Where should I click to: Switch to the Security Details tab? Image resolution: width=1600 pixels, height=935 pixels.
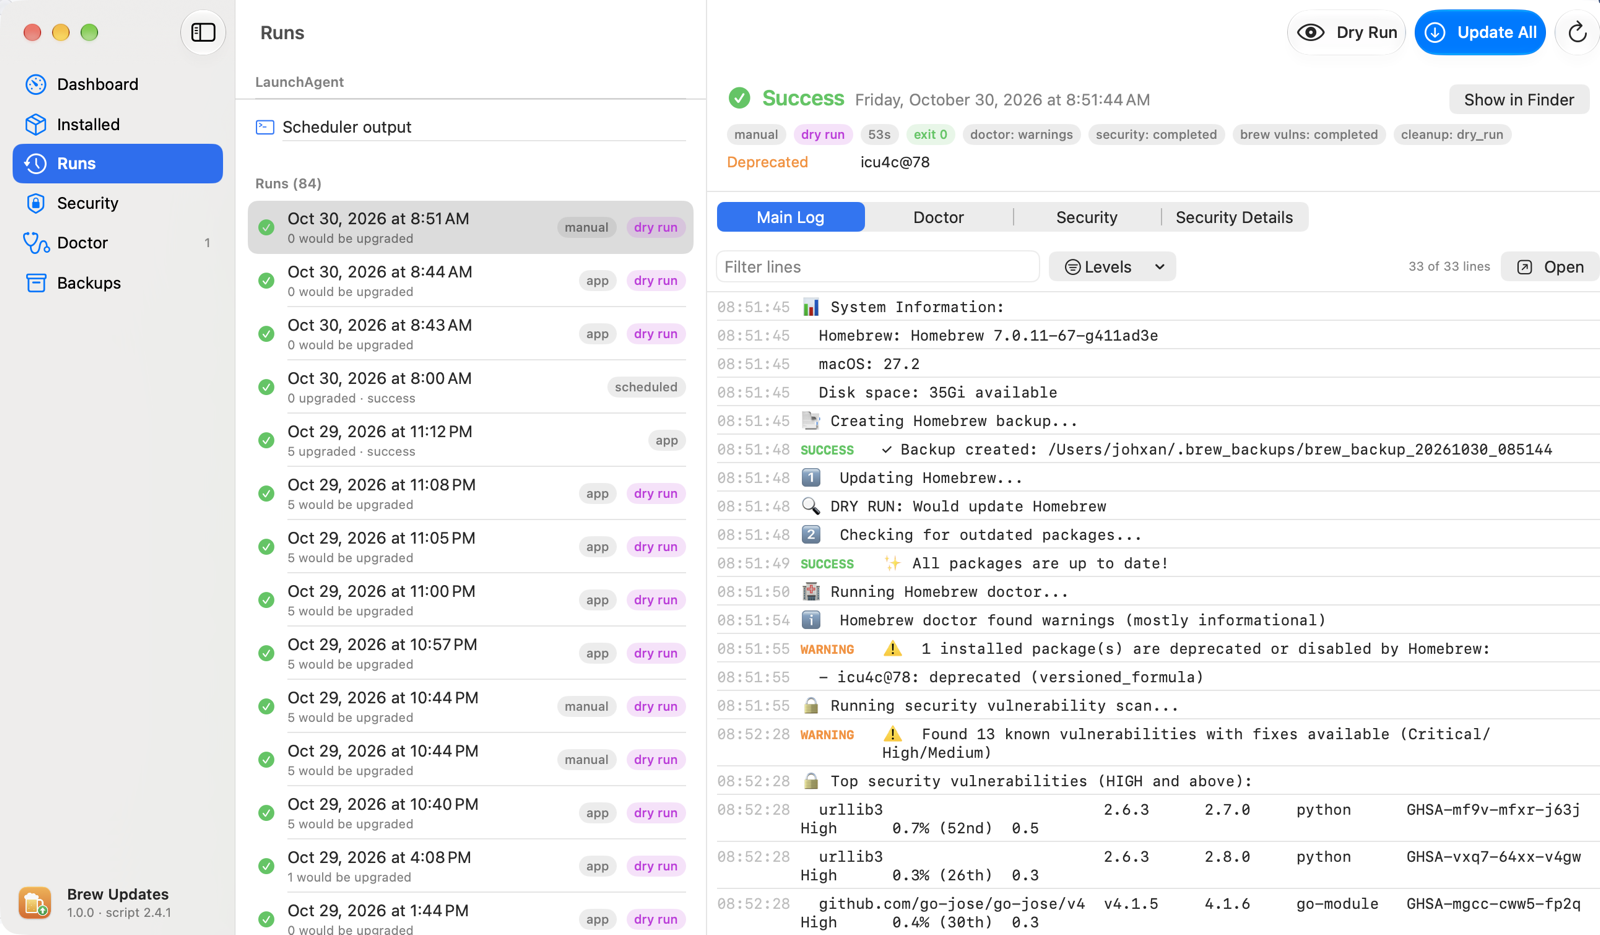click(1234, 217)
